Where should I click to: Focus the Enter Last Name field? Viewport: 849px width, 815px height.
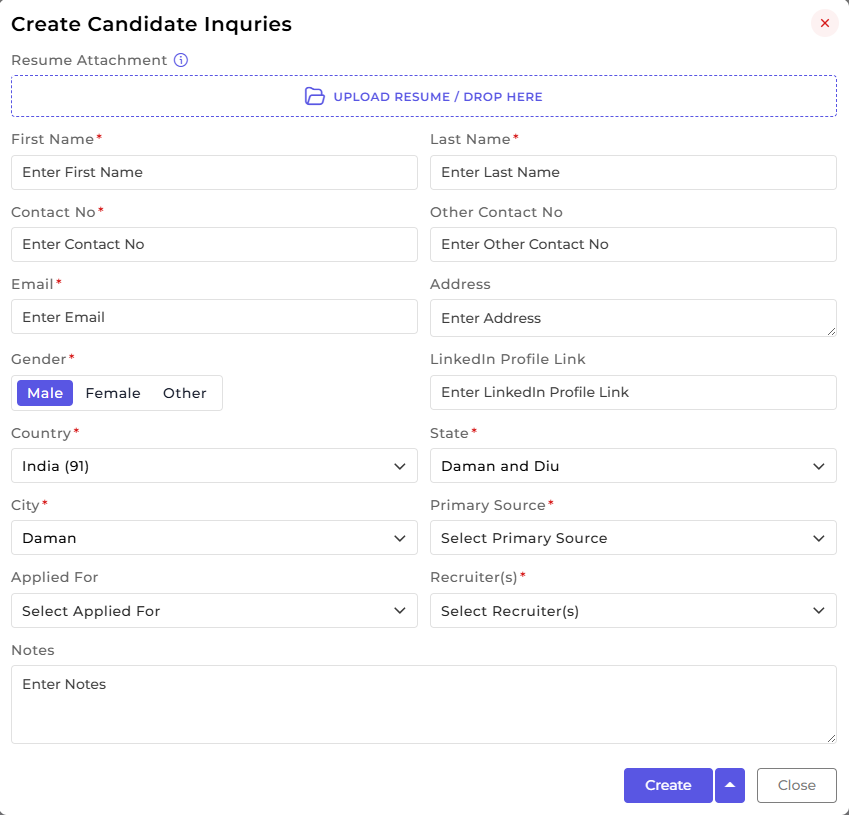coord(633,173)
